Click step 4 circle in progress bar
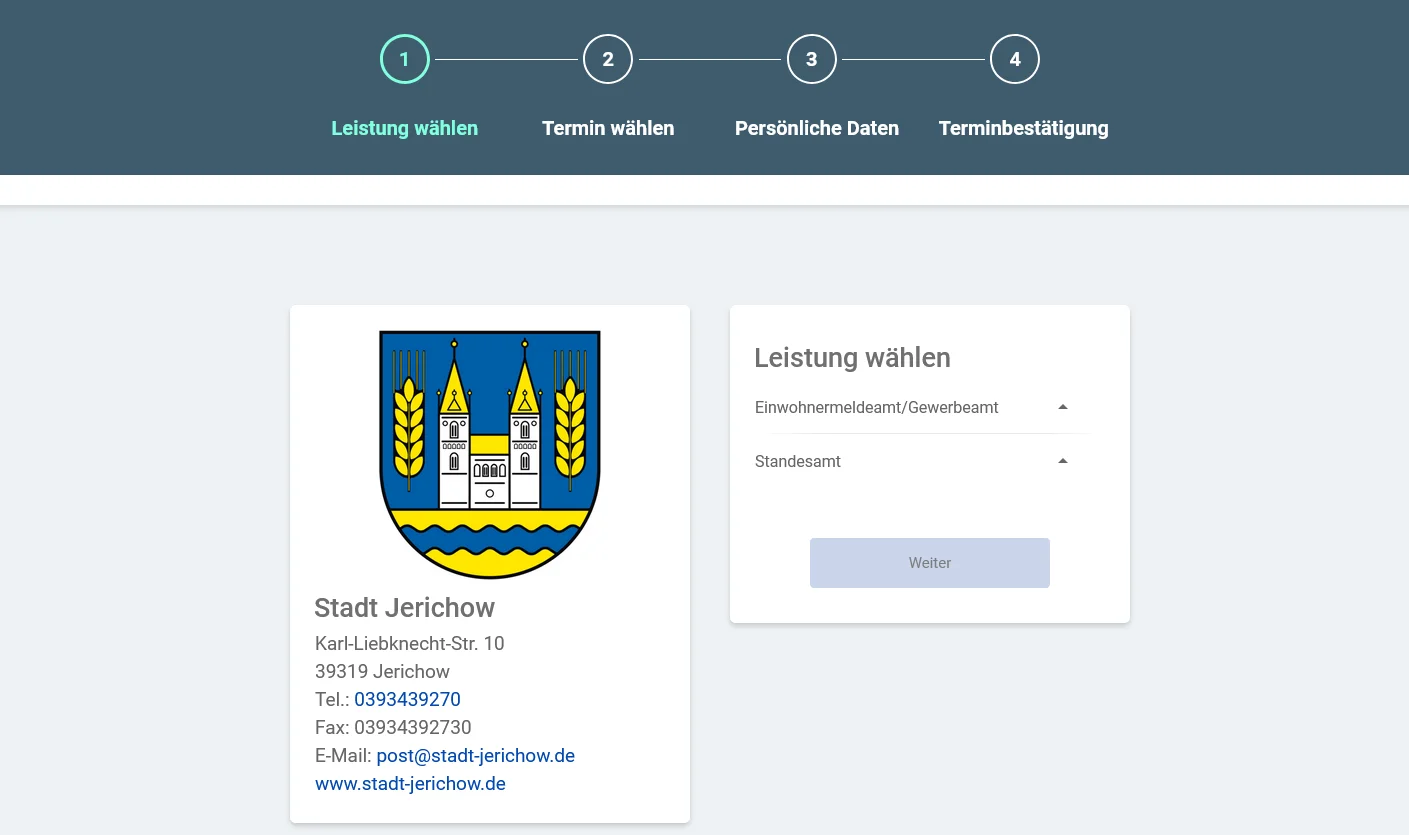Image resolution: width=1409 pixels, height=835 pixels. 1015,59
